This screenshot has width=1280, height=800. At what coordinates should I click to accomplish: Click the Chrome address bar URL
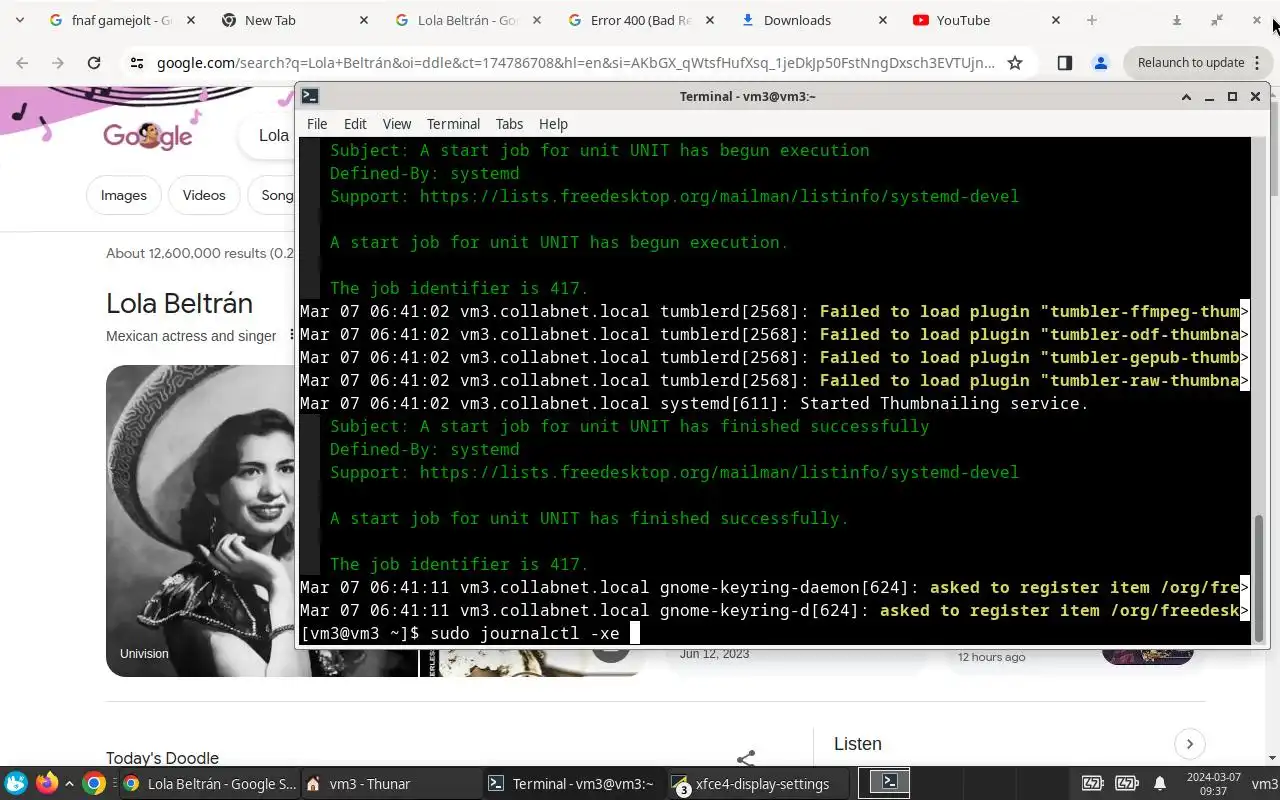pyautogui.click(x=575, y=63)
